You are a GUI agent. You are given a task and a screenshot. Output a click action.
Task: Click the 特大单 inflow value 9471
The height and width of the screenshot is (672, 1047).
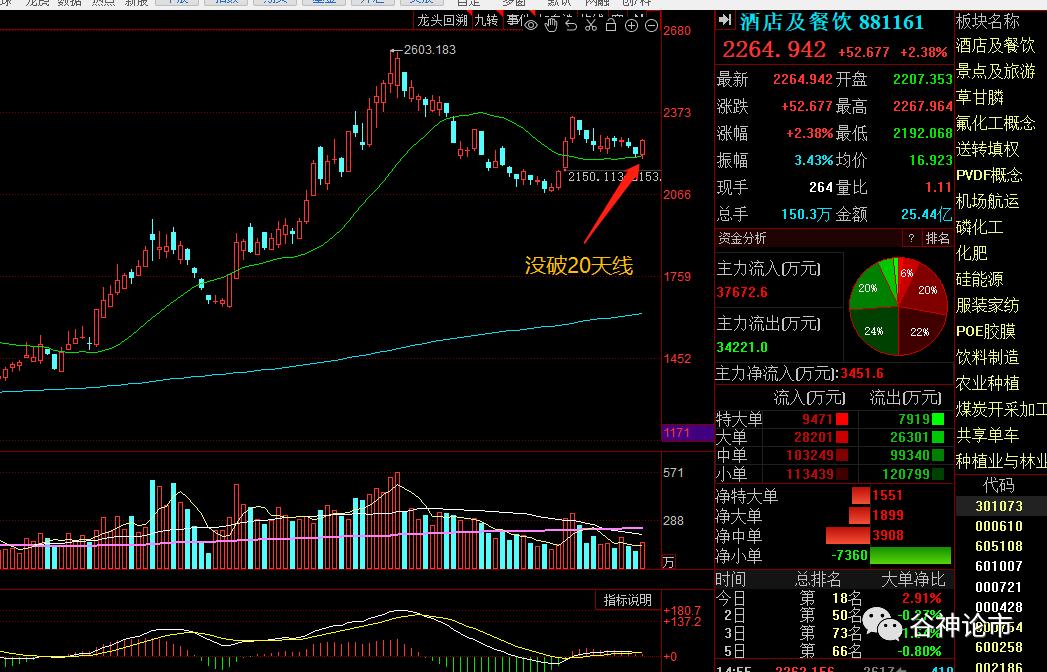click(817, 419)
